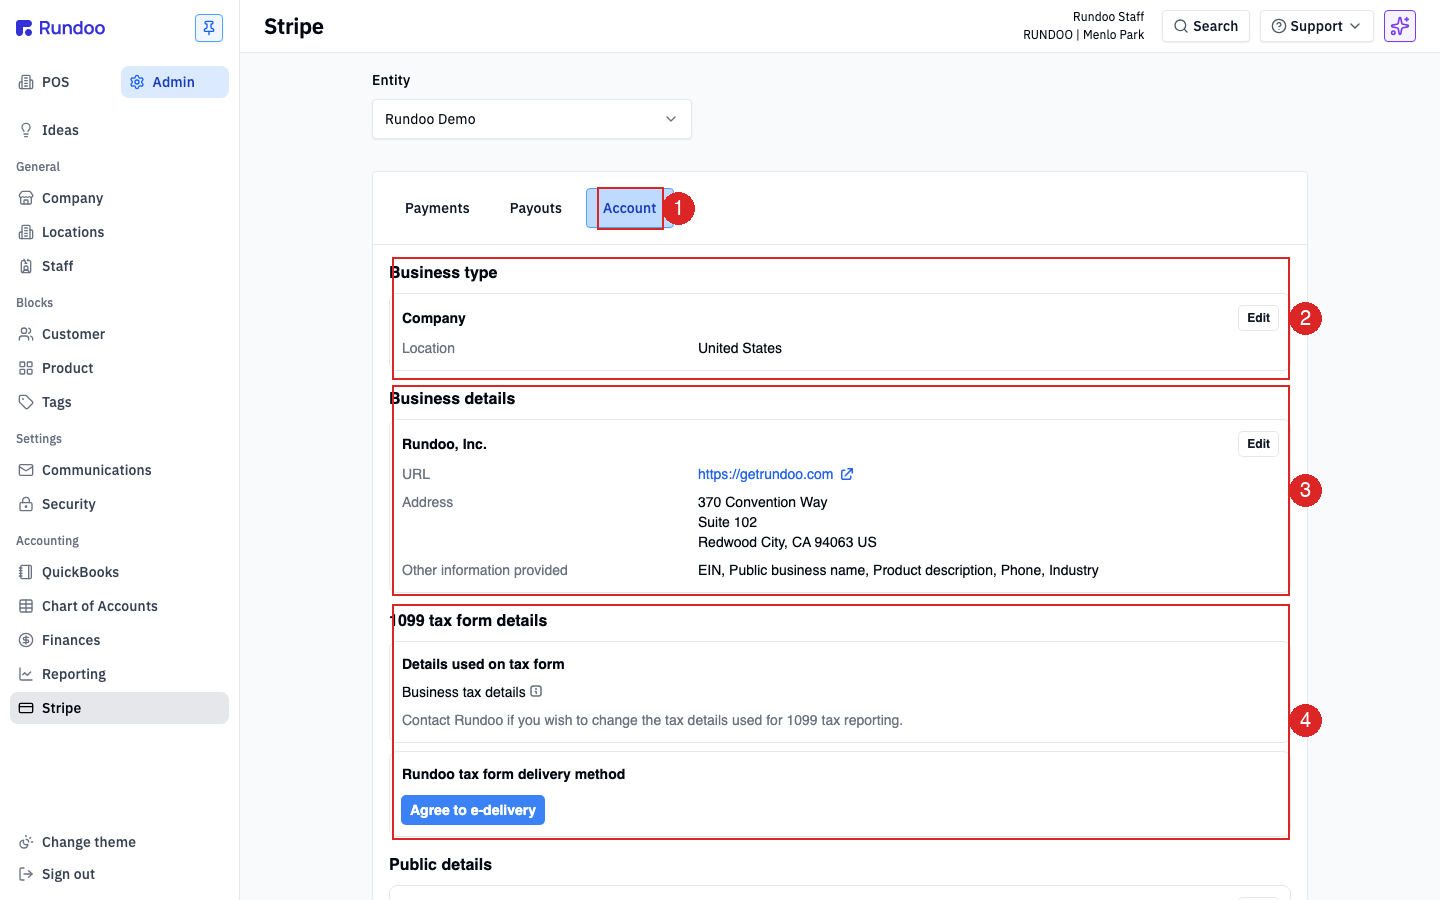Click the Staff badge icon

point(26,266)
